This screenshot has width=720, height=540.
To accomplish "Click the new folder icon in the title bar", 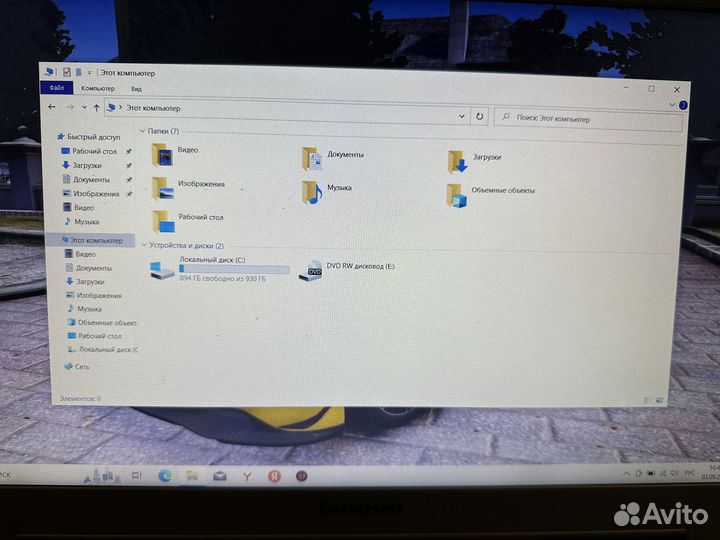I will click(79, 72).
